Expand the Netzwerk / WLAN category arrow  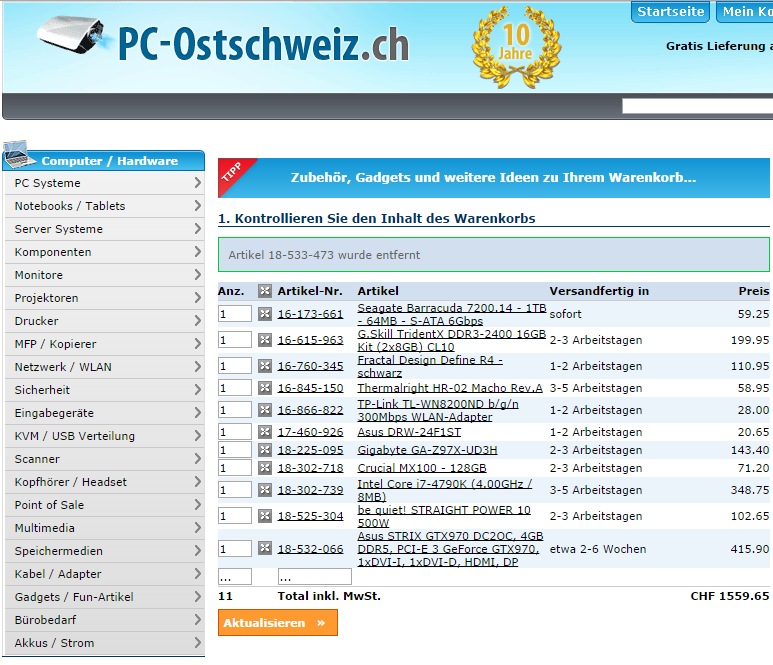197,367
